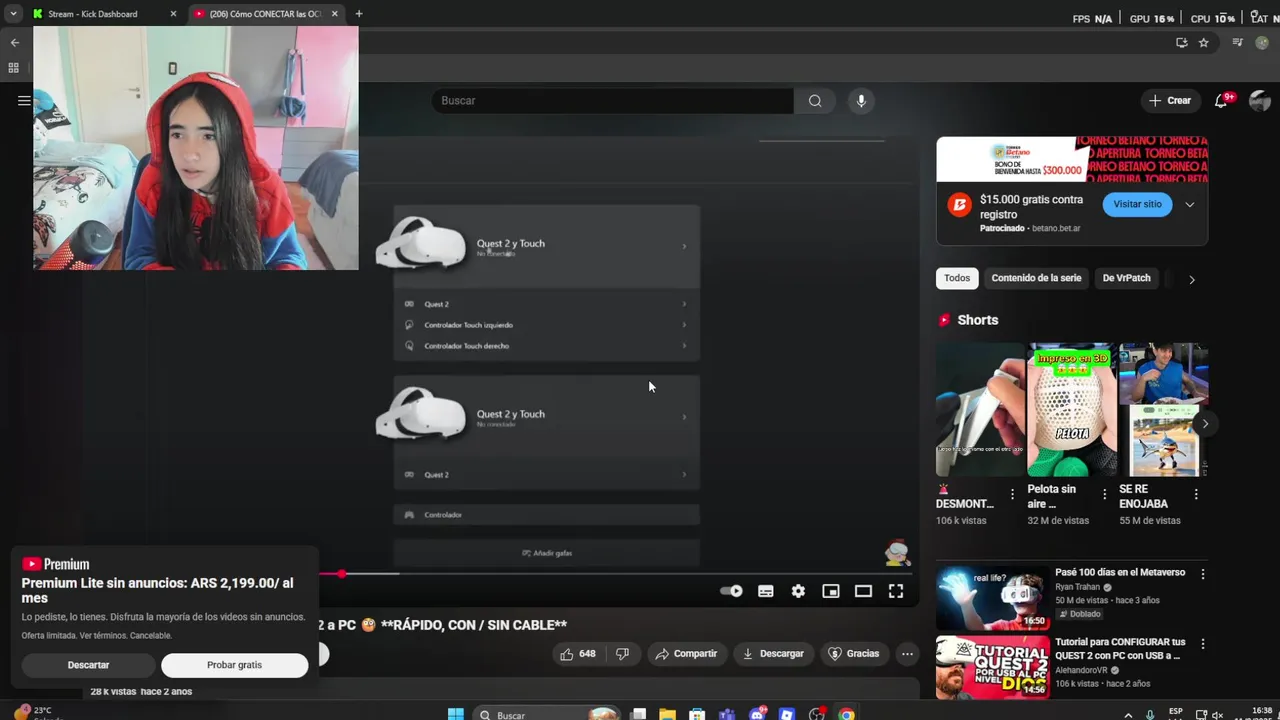Dislike the video
1280x720 pixels.
(x=622, y=654)
